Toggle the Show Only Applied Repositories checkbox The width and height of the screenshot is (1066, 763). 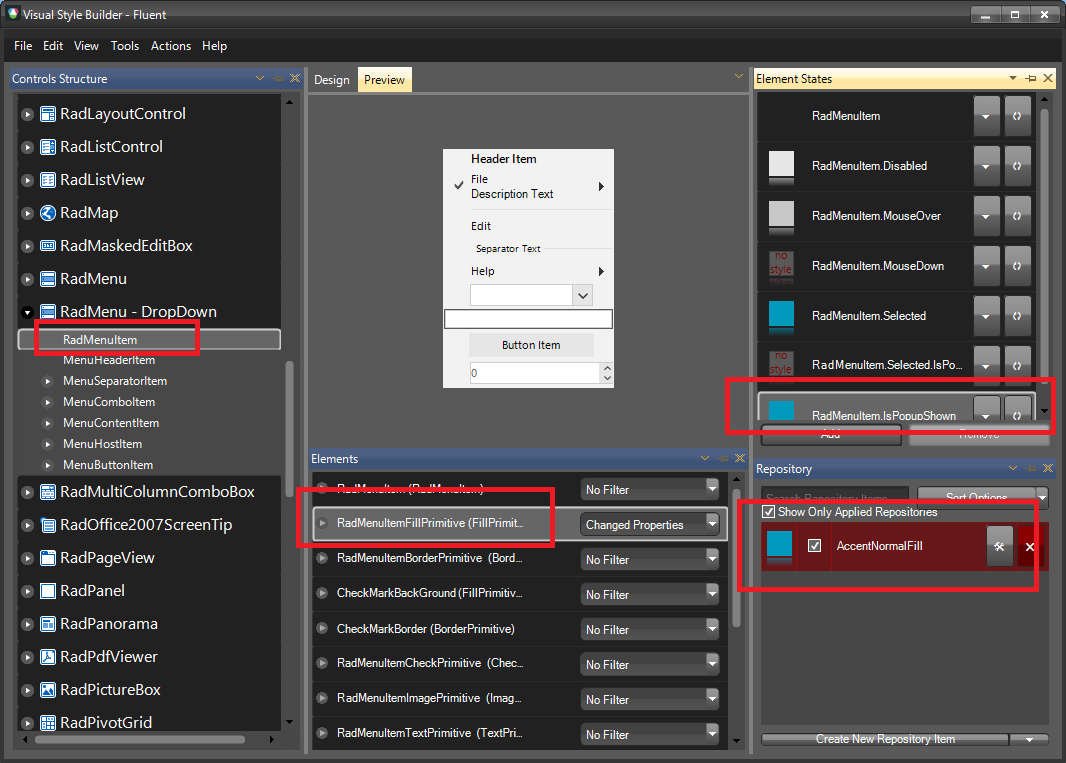pyautogui.click(x=769, y=510)
